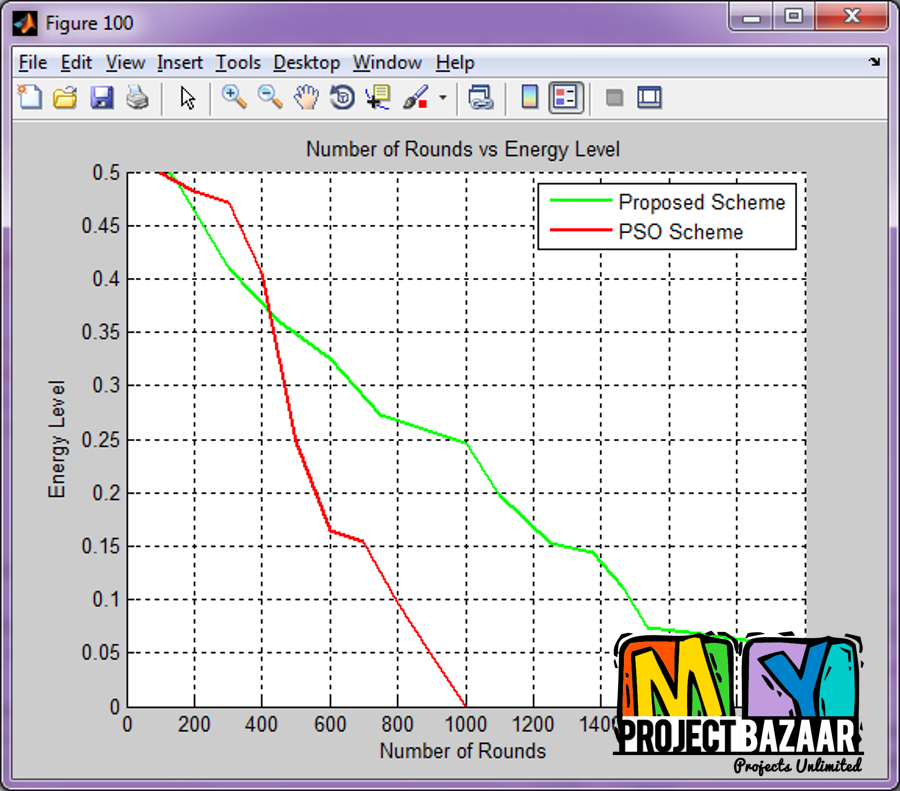Screen dimensions: 900x791
Task: Click the green Proposed Scheme legend line
Action: pos(580,202)
